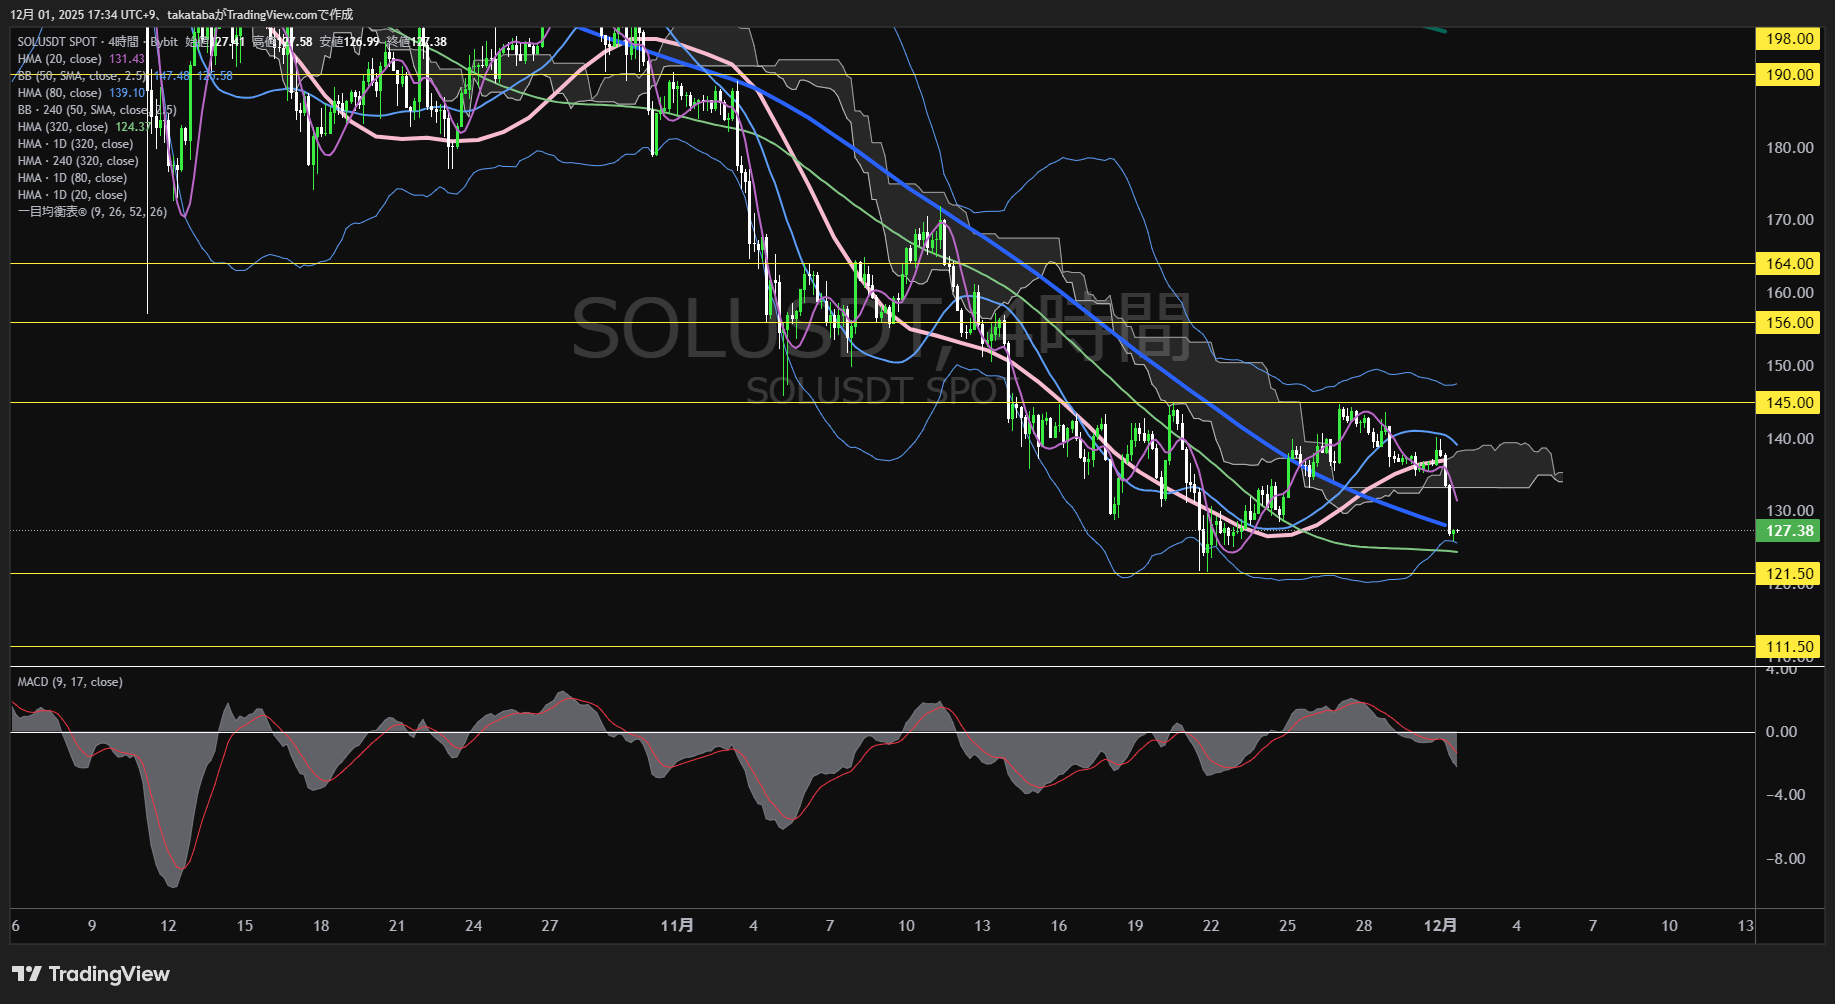The image size is (1835, 1004).
Task: Click the 198.00 yellow price level tag
Action: 1788,39
